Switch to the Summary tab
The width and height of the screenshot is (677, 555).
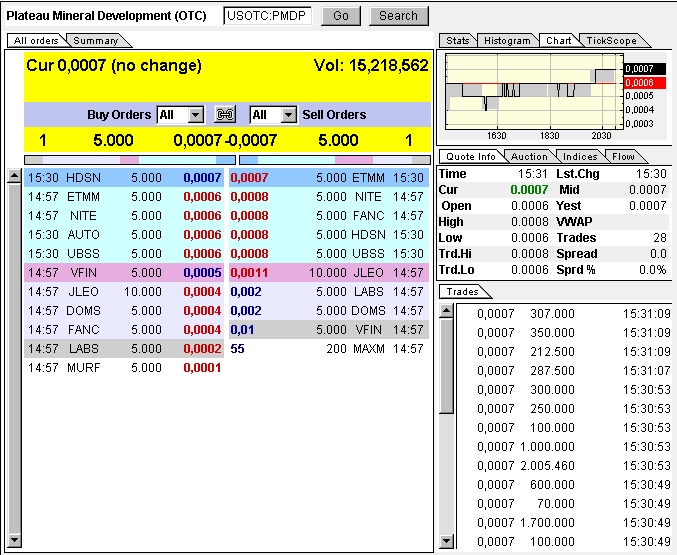pyautogui.click(x=95, y=41)
